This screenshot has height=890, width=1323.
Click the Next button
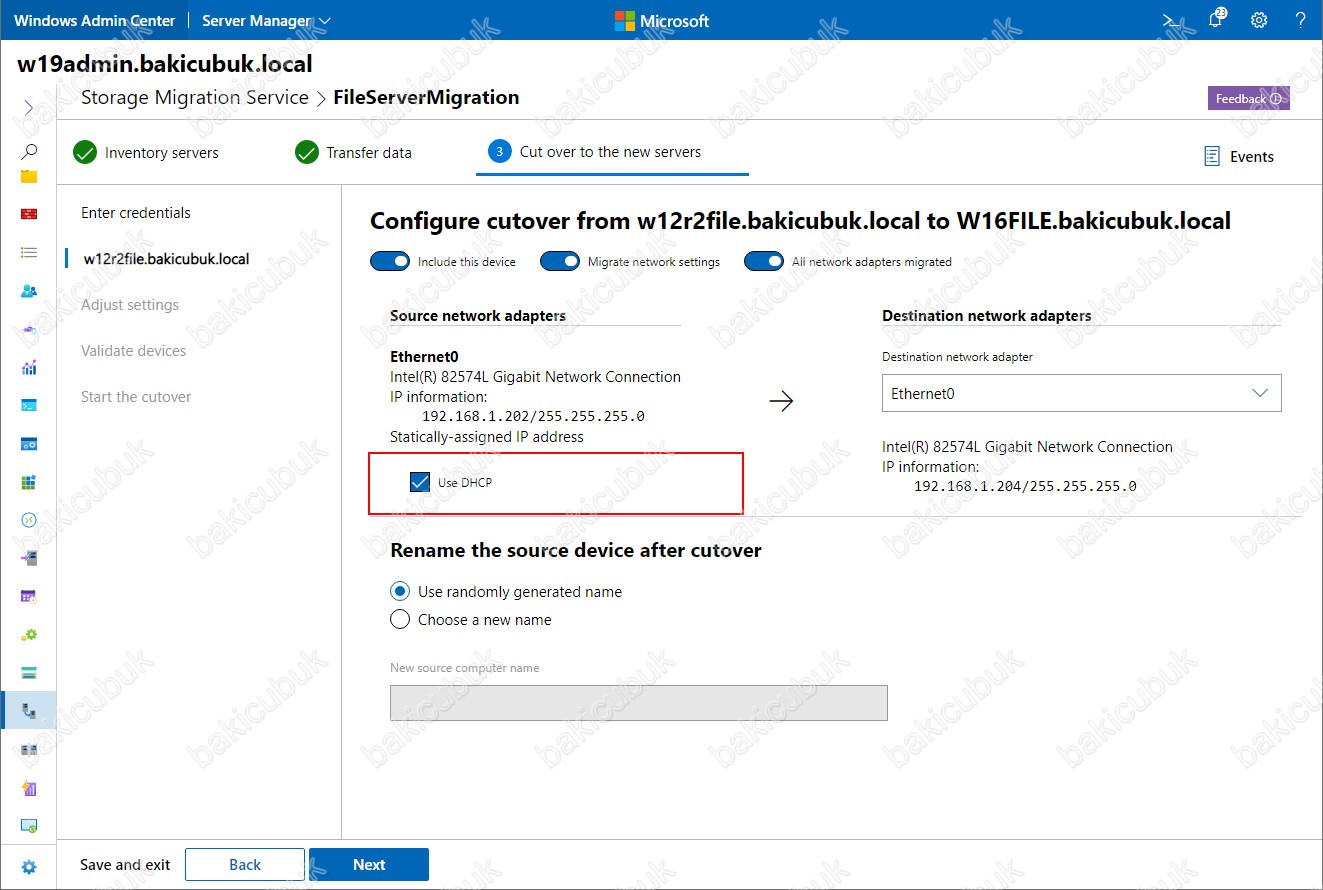pyautogui.click(x=369, y=865)
